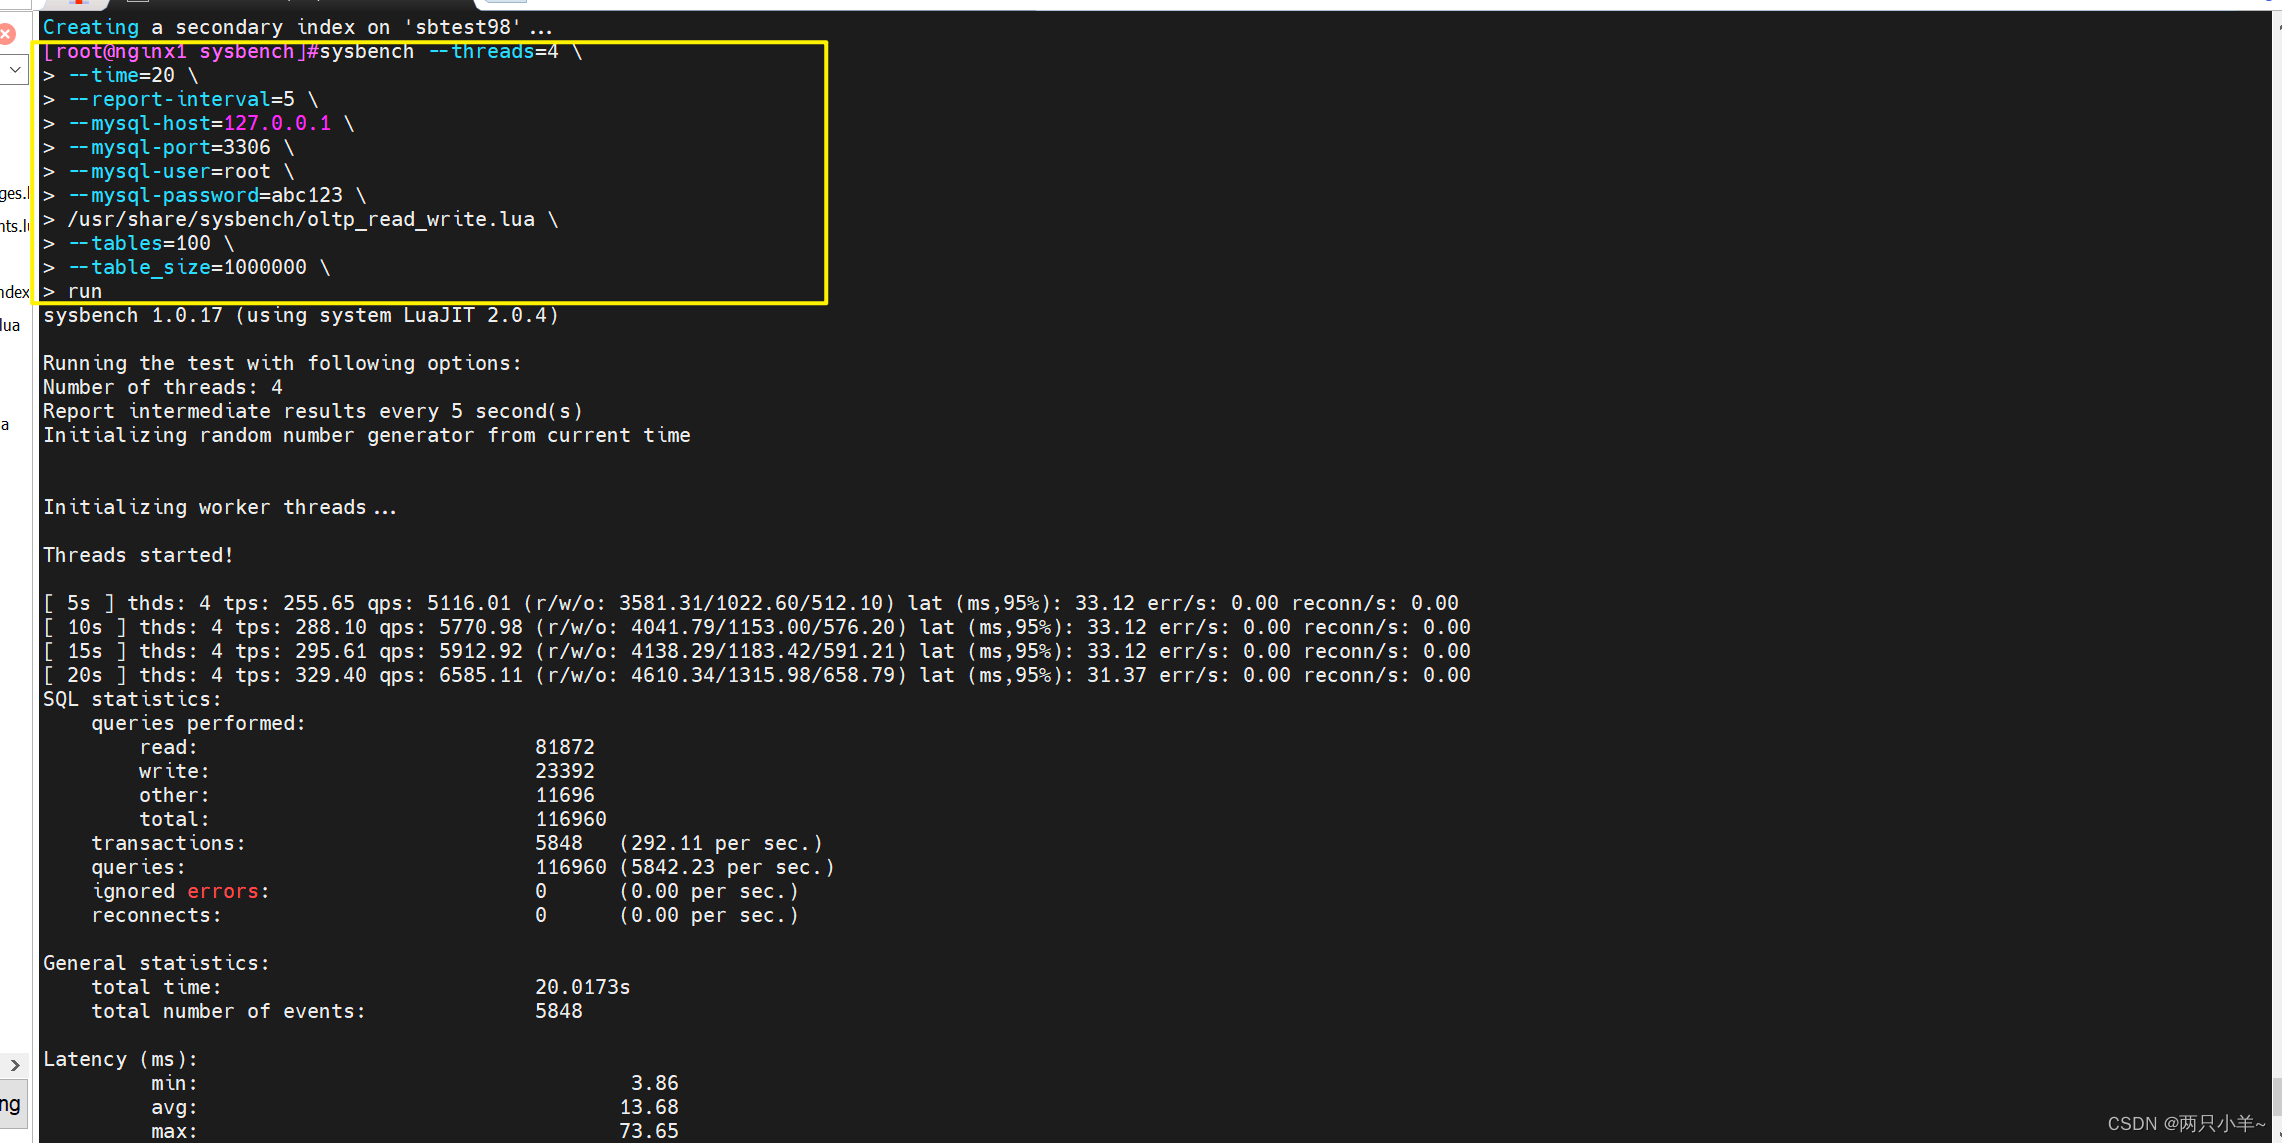This screenshot has width=2282, height=1143.
Task: Click the '(292.11 per sec.)' transactions rate
Action: pos(721,843)
